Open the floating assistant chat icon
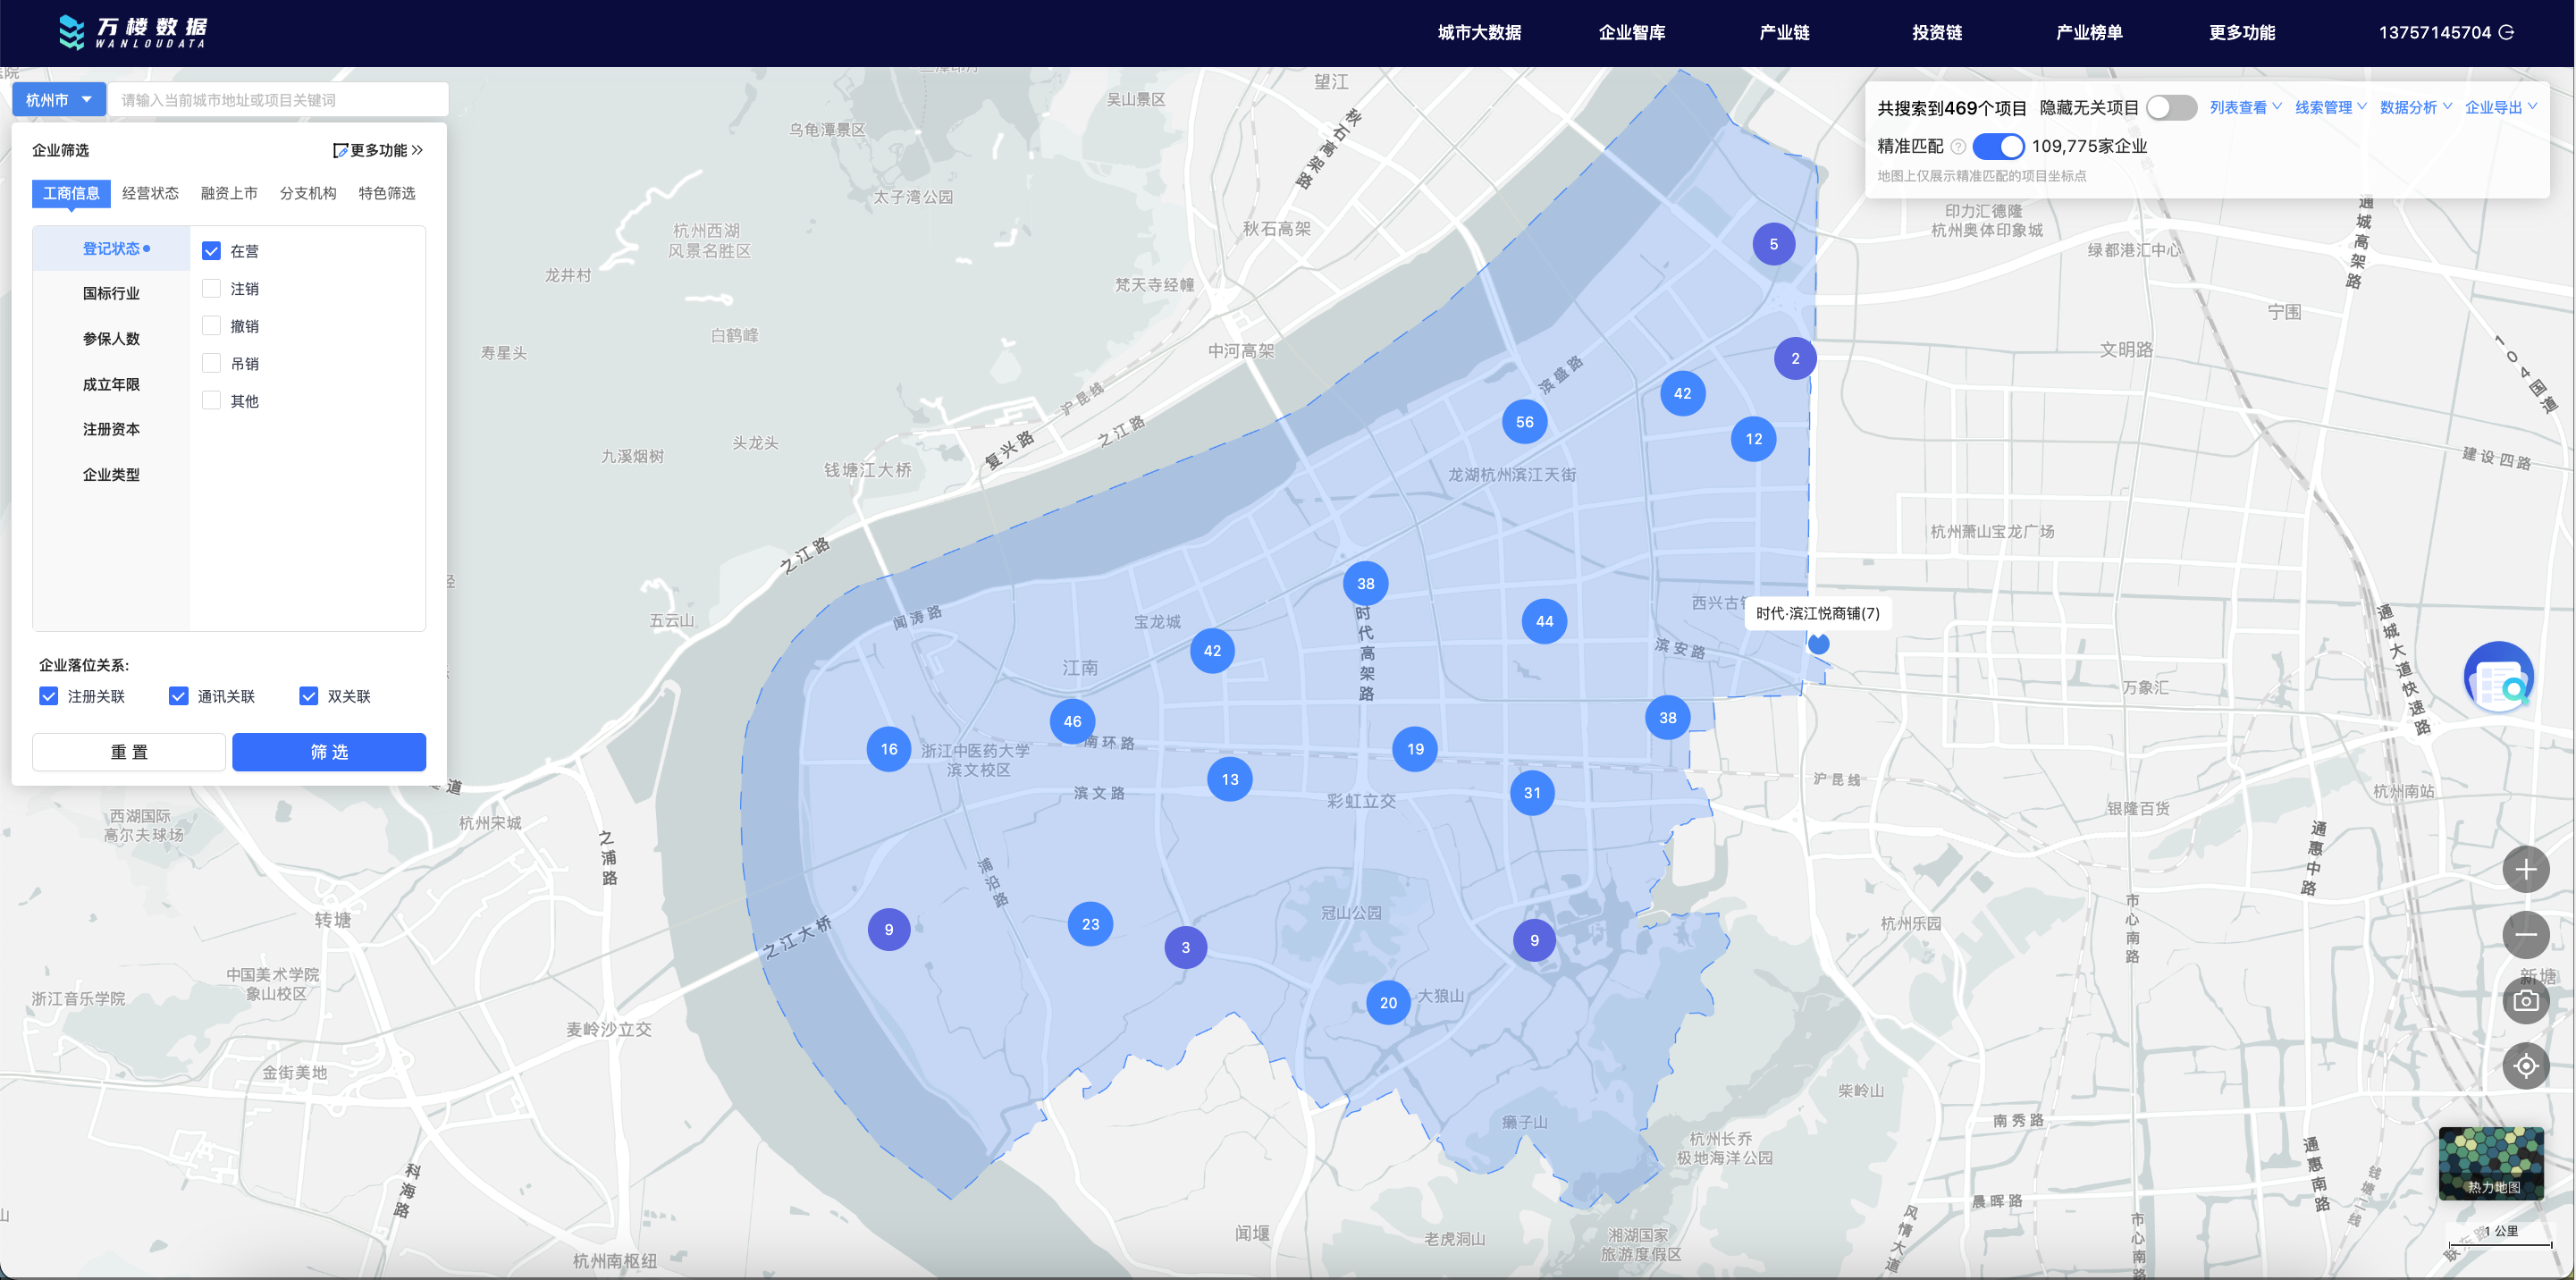The image size is (2576, 1280). (x=2498, y=679)
